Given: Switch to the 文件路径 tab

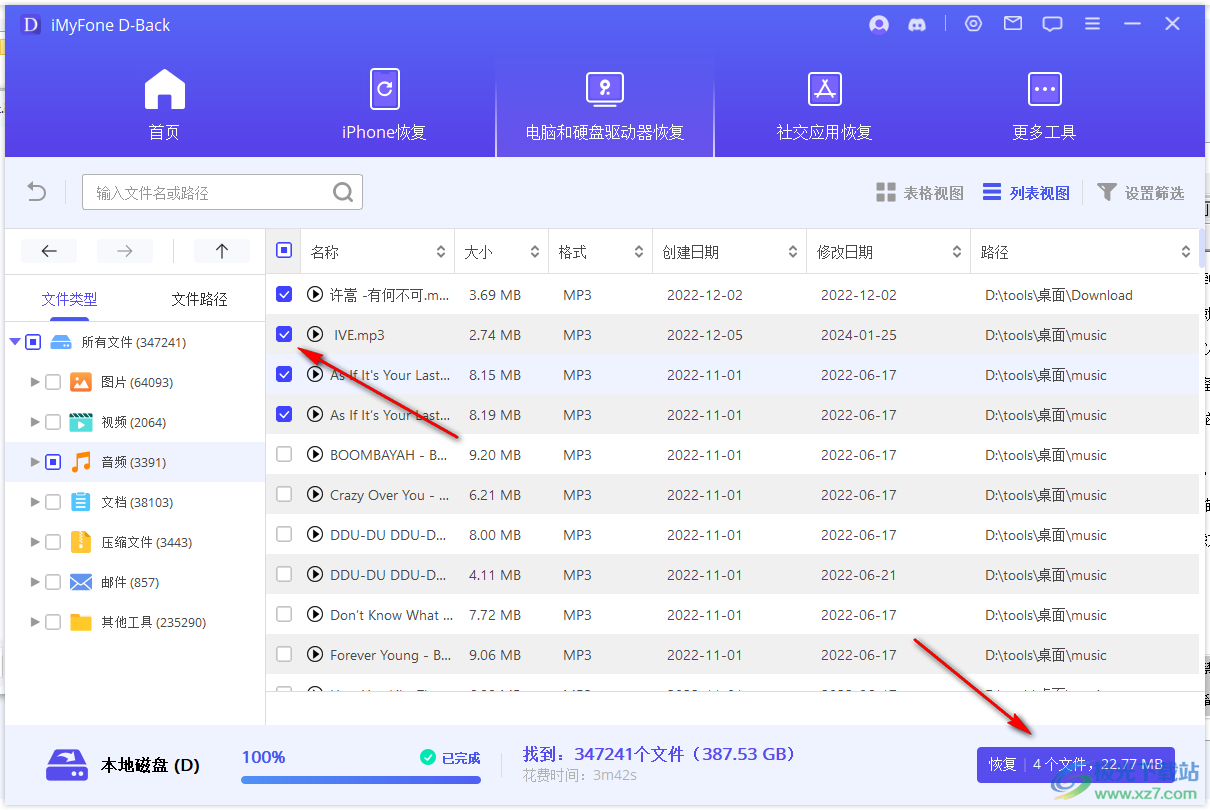Looking at the screenshot, I should [199, 299].
